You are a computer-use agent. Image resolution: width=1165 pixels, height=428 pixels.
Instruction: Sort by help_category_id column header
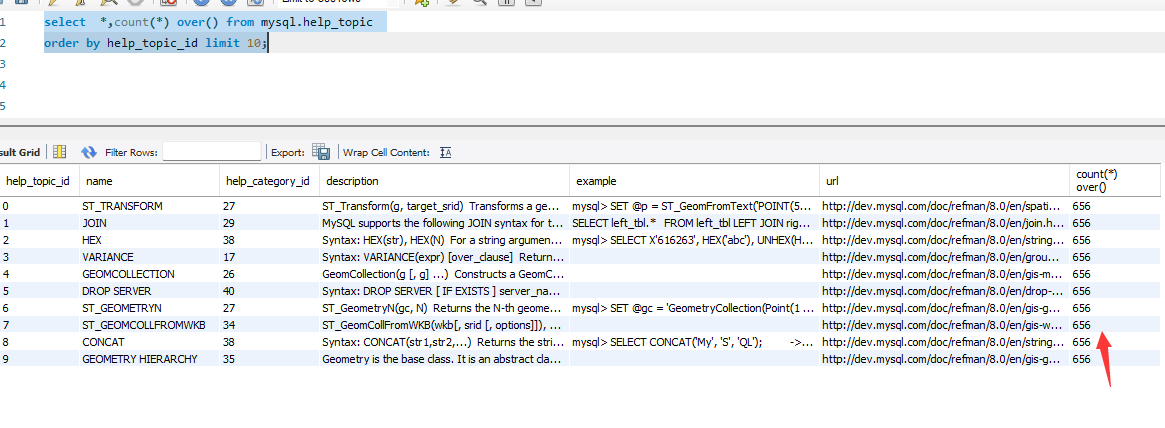coord(270,181)
